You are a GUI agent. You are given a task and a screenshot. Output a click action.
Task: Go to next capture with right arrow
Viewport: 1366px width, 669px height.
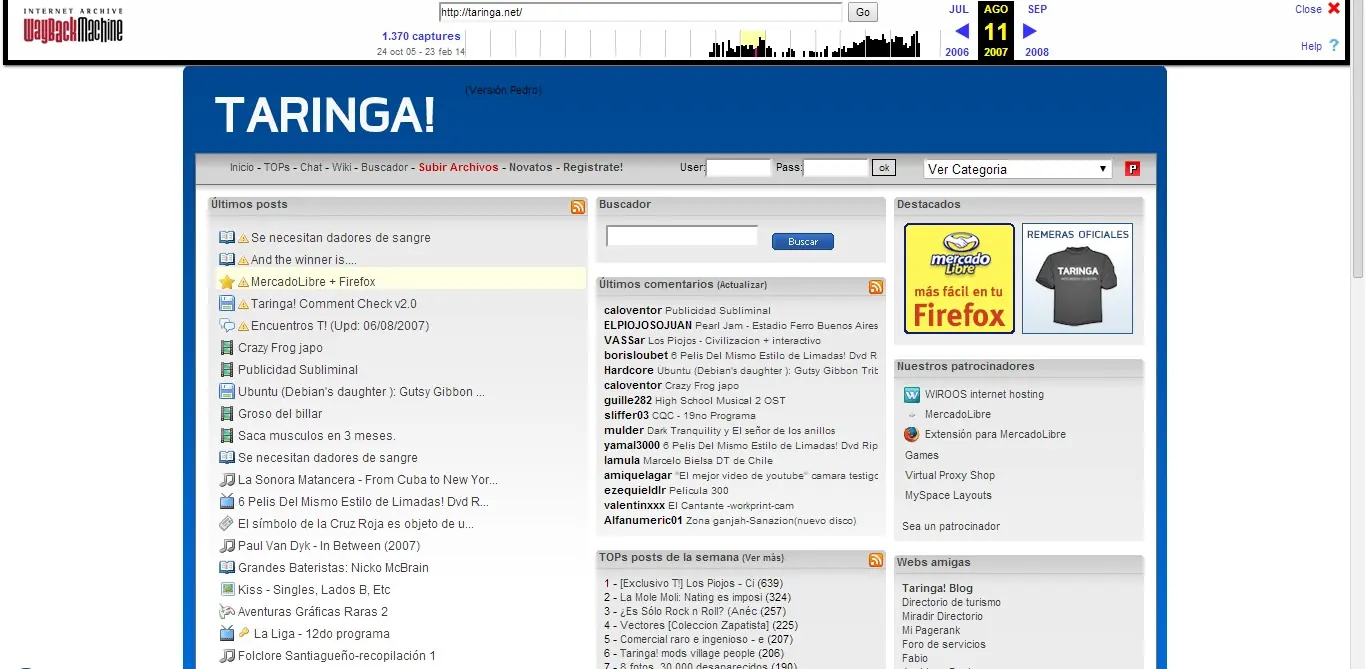click(1030, 31)
